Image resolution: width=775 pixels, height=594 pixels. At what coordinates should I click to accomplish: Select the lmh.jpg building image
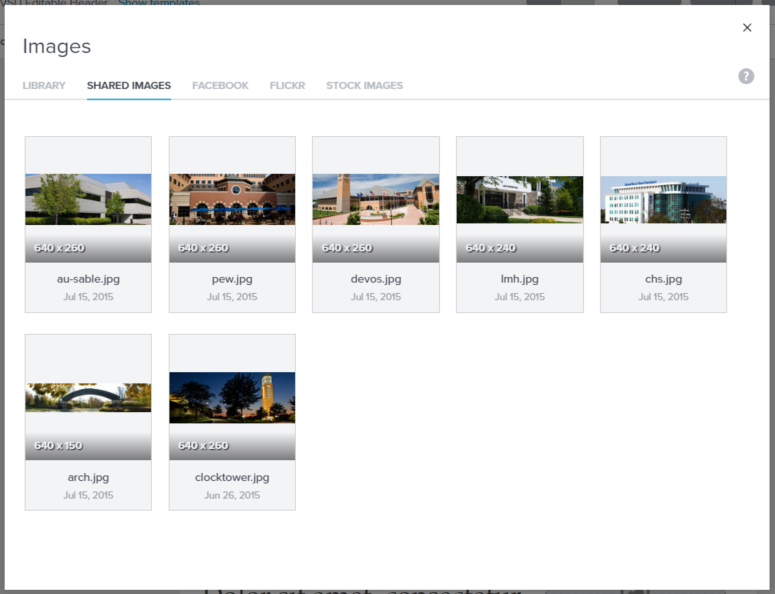(x=520, y=199)
